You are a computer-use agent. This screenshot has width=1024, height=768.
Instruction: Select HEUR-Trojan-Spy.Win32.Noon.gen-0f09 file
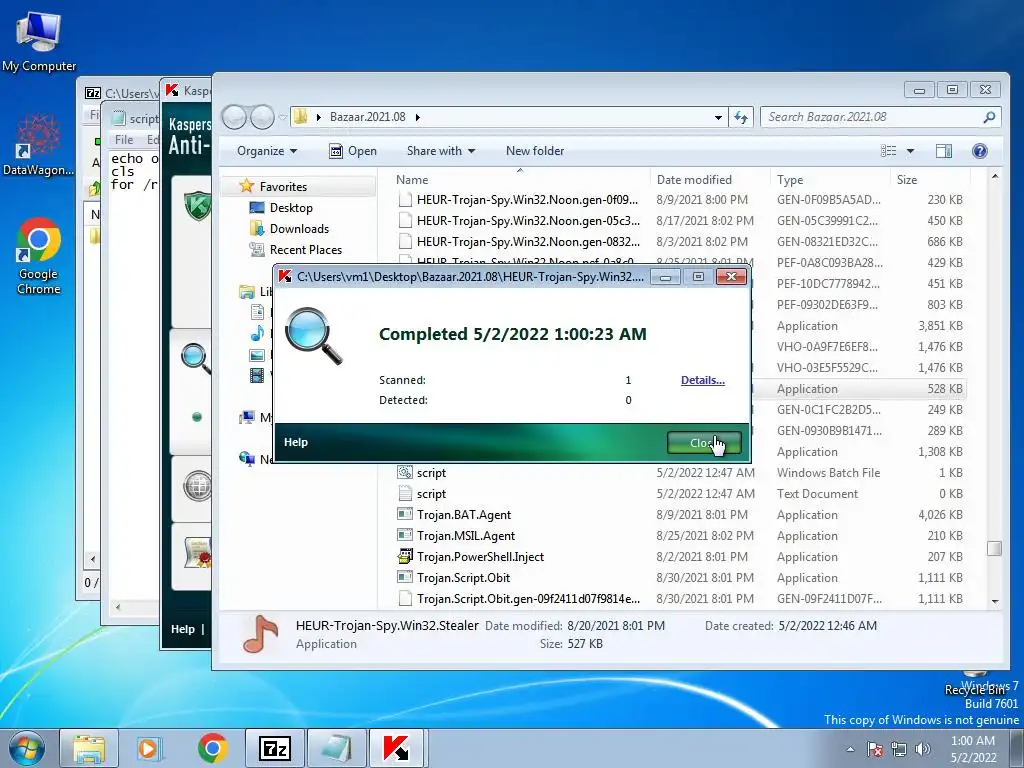pyautogui.click(x=527, y=200)
